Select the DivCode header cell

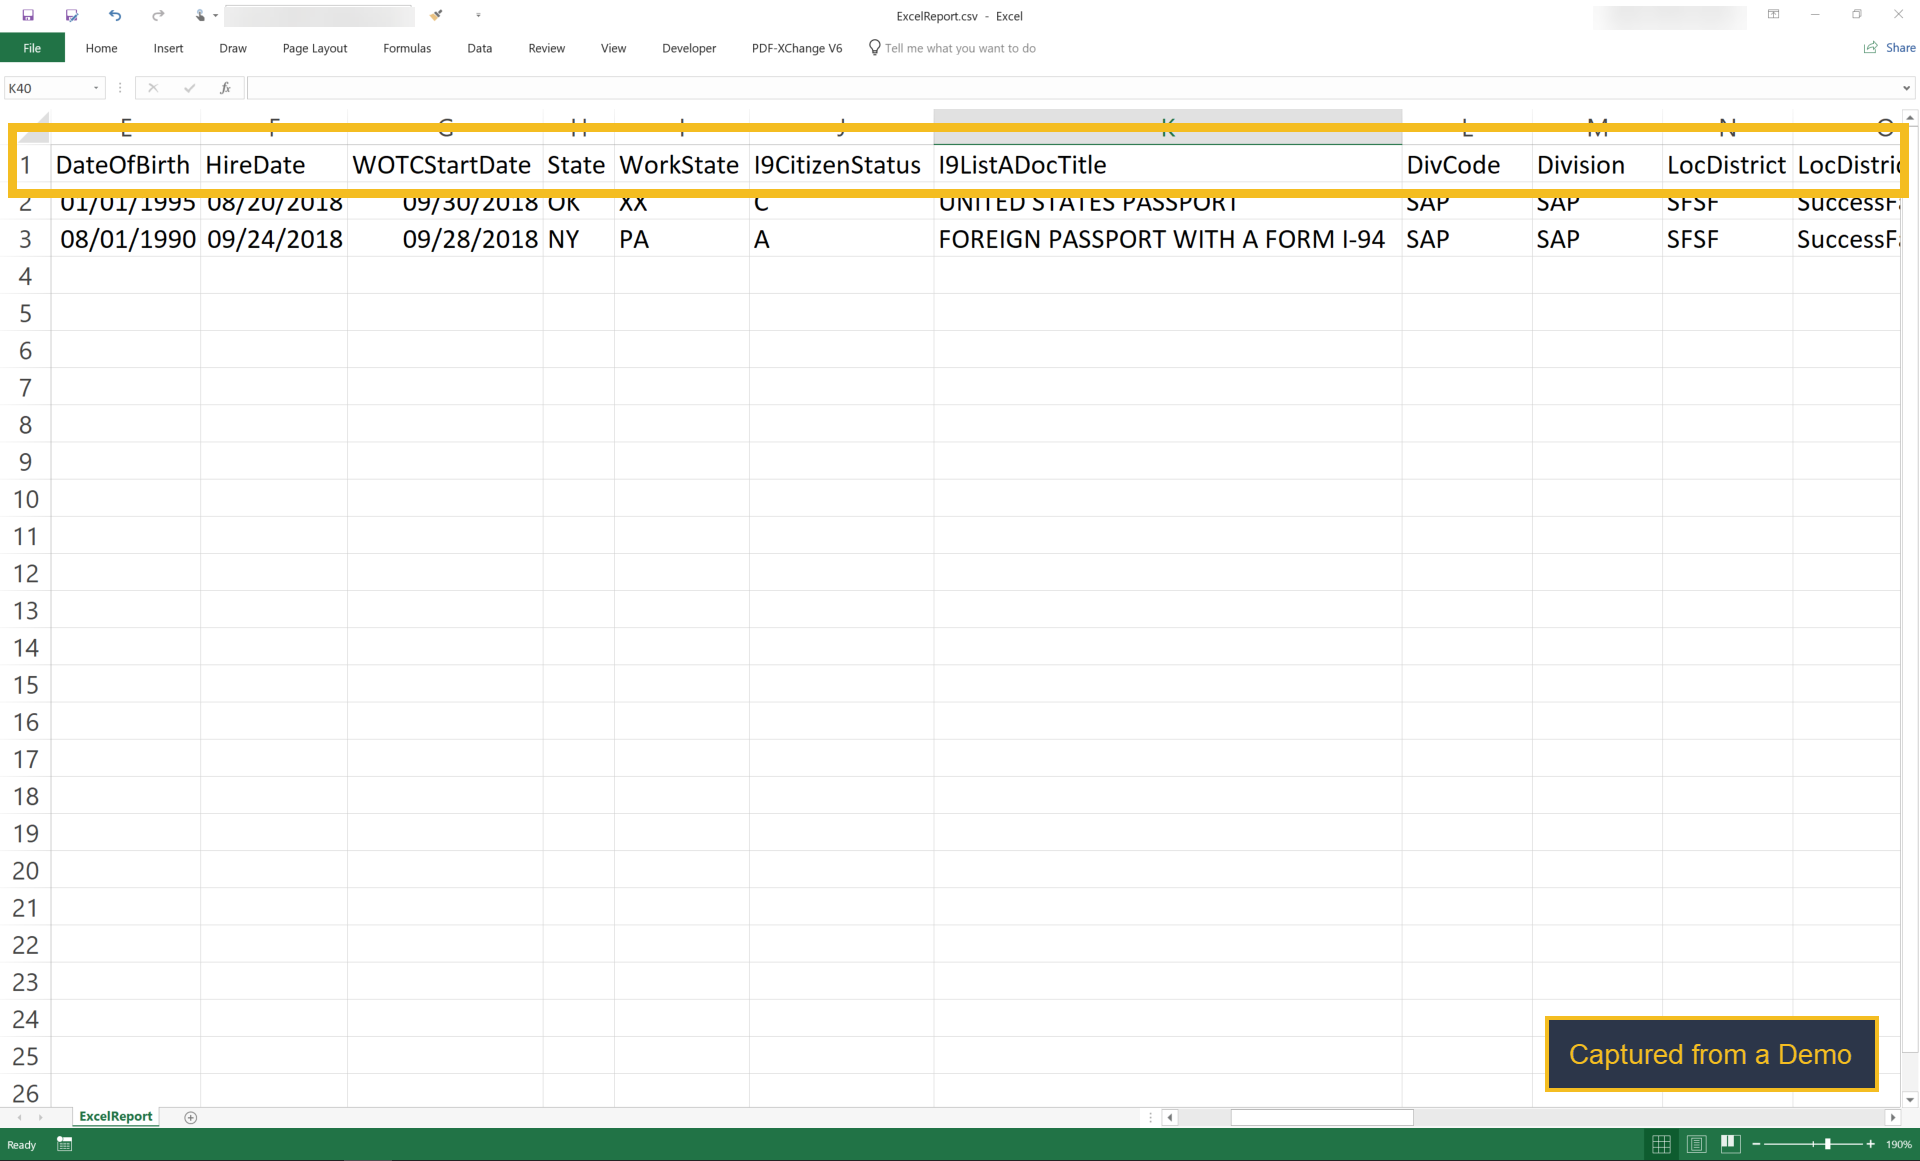click(x=1467, y=165)
